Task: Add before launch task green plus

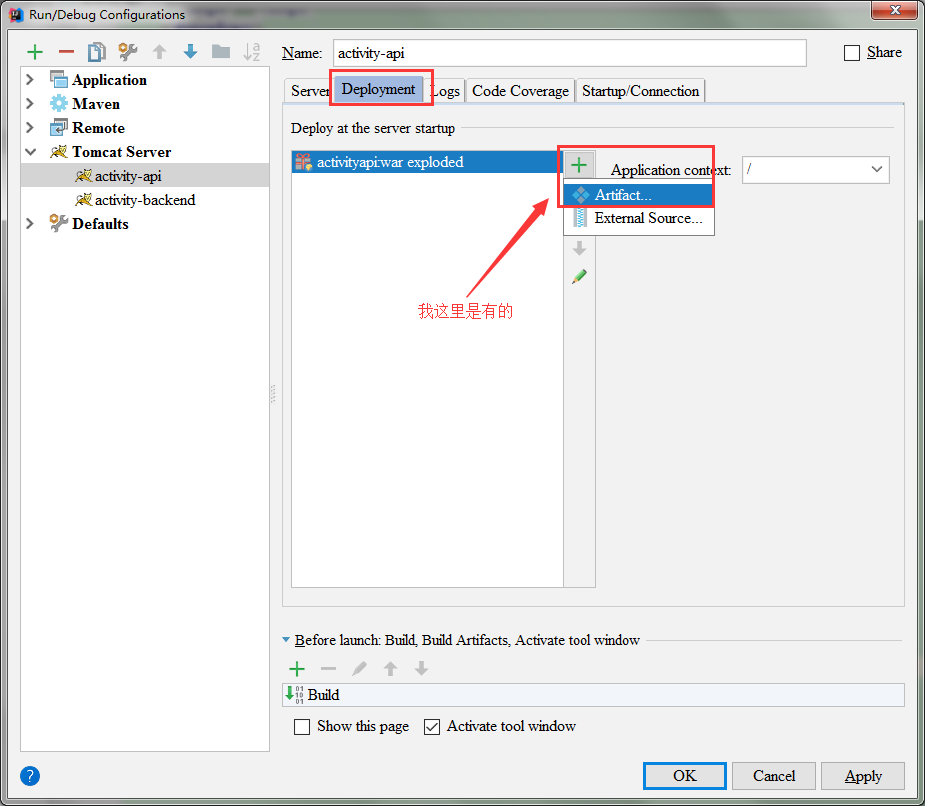Action: (x=297, y=669)
